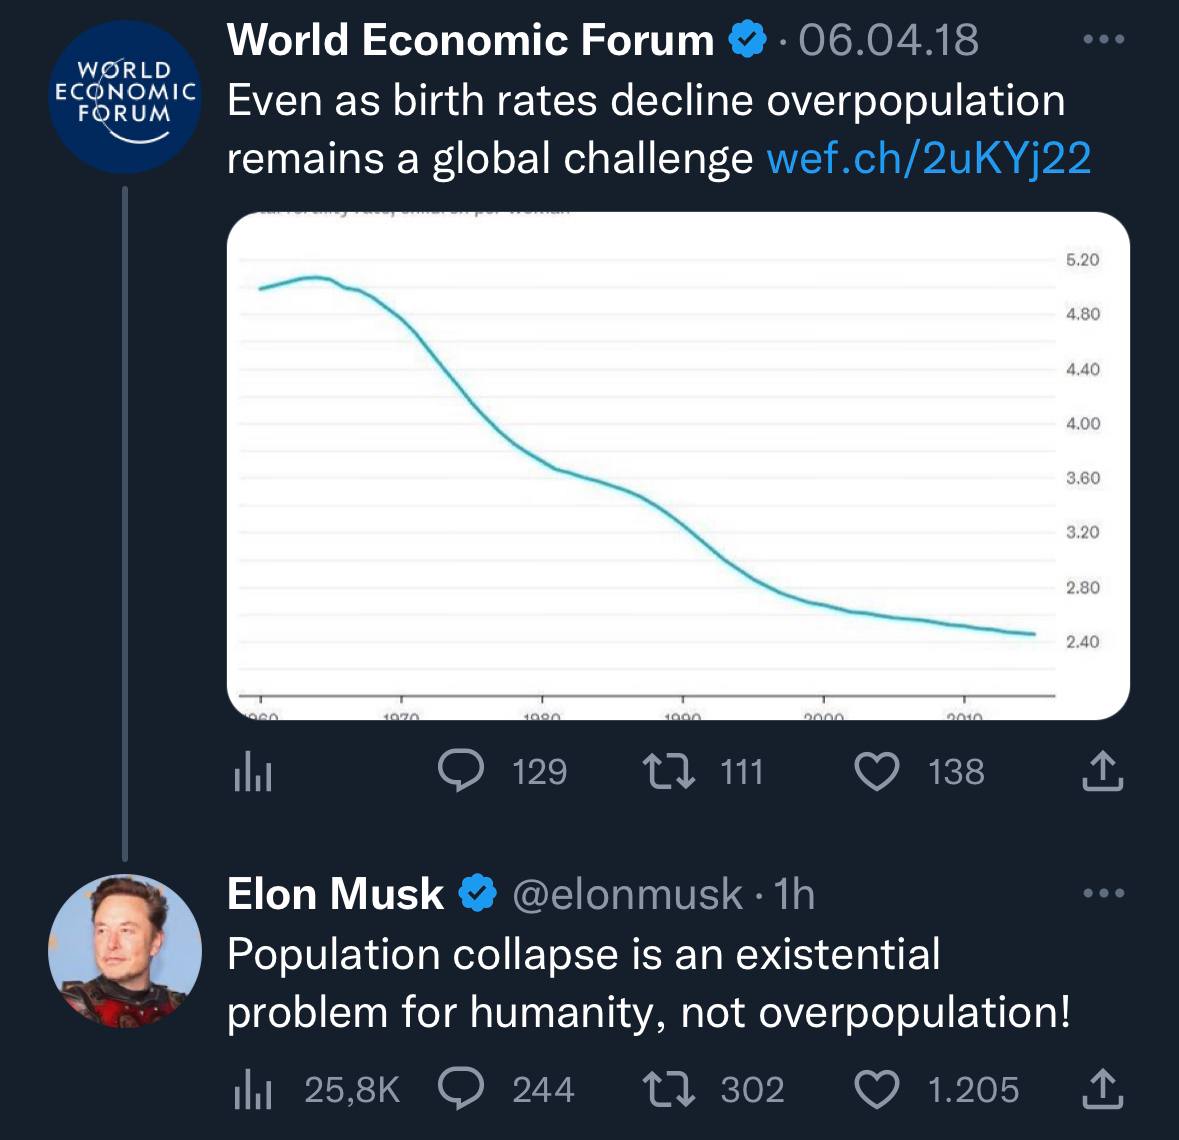
Task: View analytics for the WEF tweet
Action: (252, 772)
